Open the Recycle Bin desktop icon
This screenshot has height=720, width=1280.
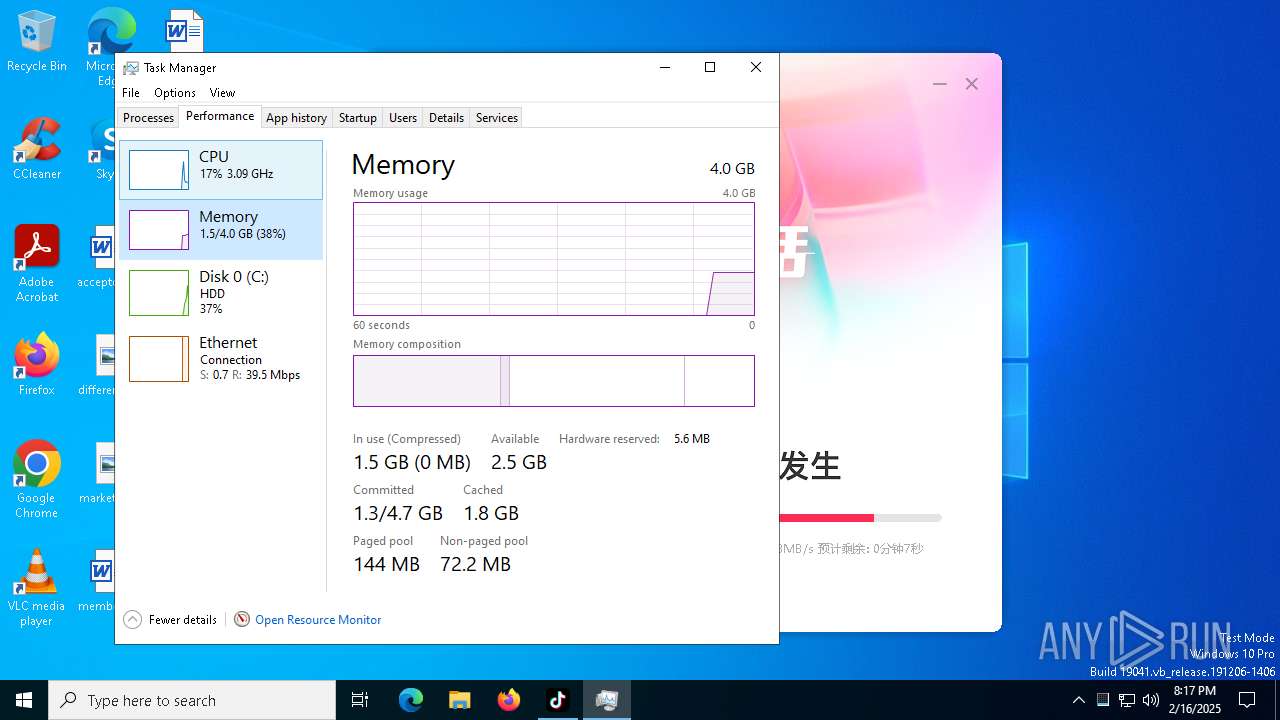pyautogui.click(x=37, y=42)
